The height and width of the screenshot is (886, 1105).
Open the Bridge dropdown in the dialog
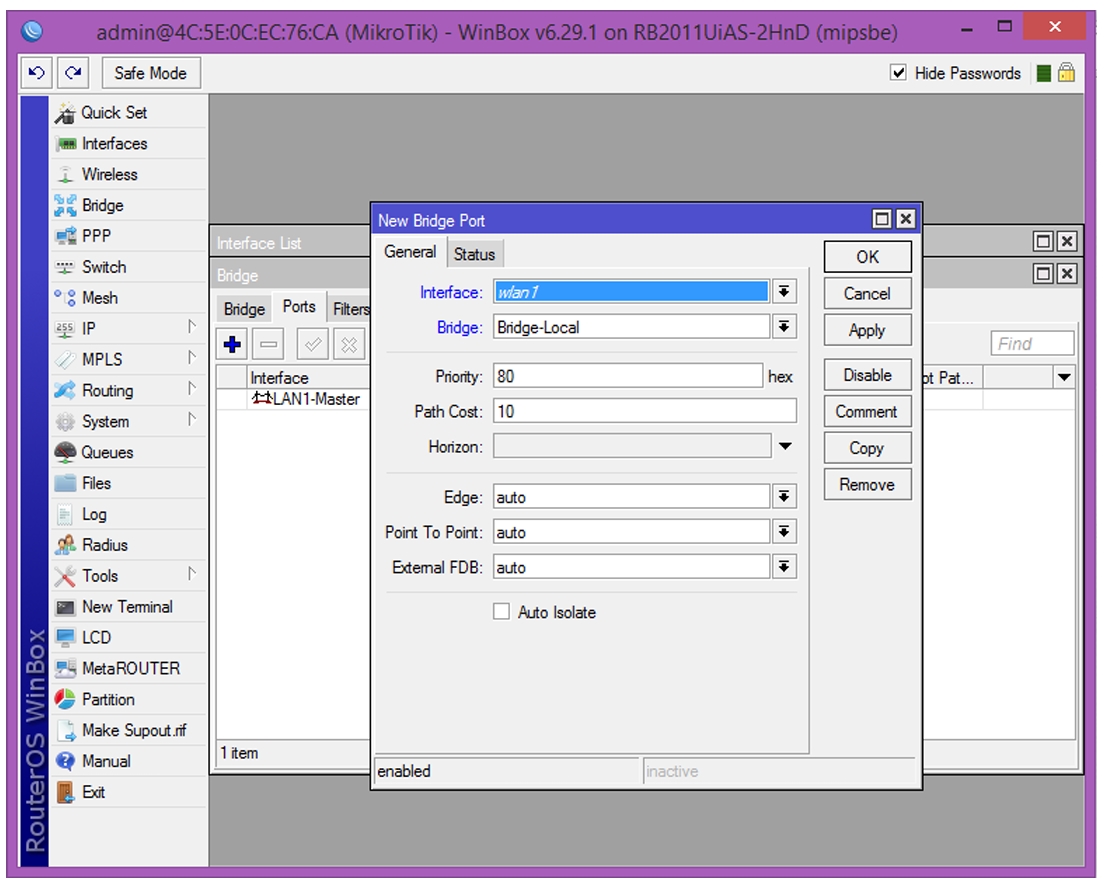pyautogui.click(x=784, y=327)
